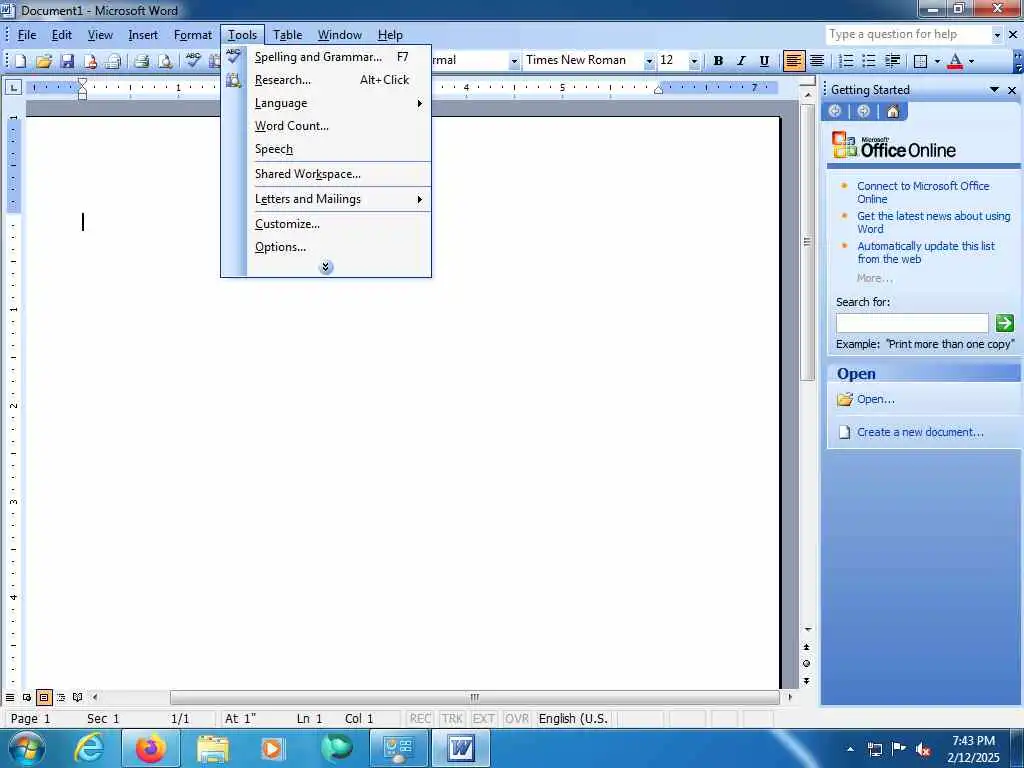This screenshot has width=1024, height=768.
Task: Click the Search for input field
Action: 912,323
